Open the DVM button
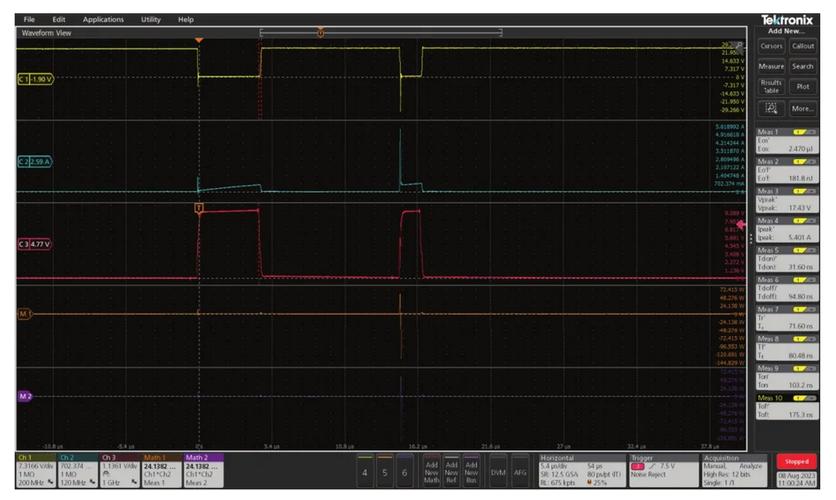Screen dimensions: 836x500 498,471
